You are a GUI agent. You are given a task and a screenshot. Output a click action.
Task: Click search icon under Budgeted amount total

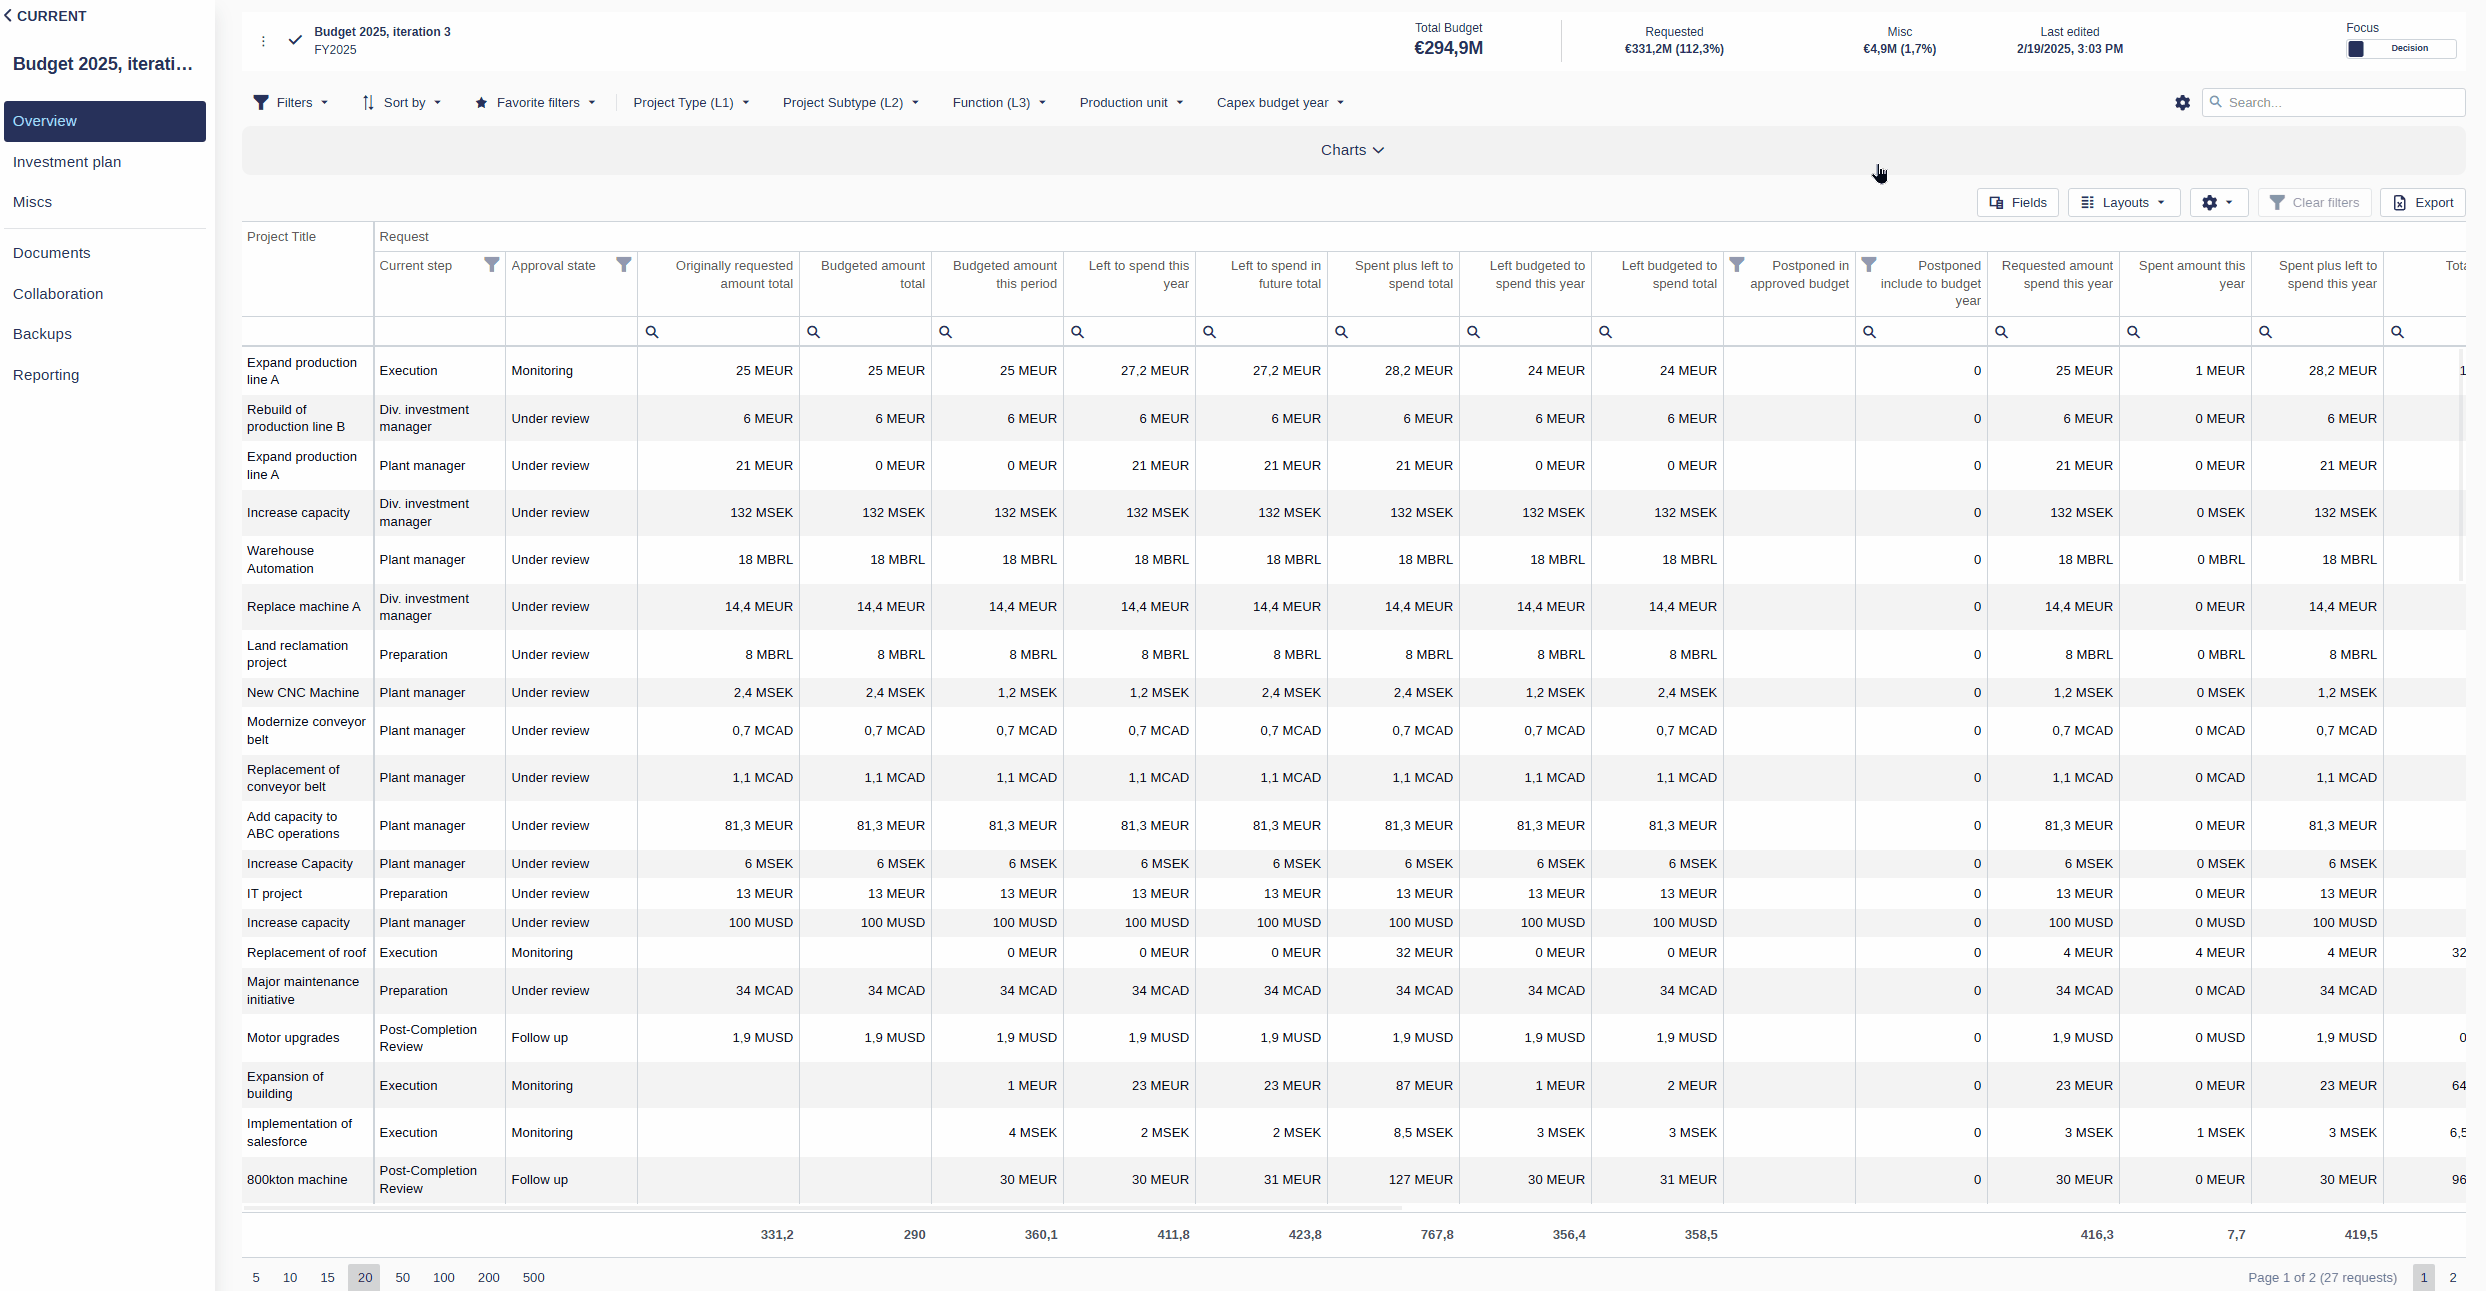pyautogui.click(x=814, y=332)
